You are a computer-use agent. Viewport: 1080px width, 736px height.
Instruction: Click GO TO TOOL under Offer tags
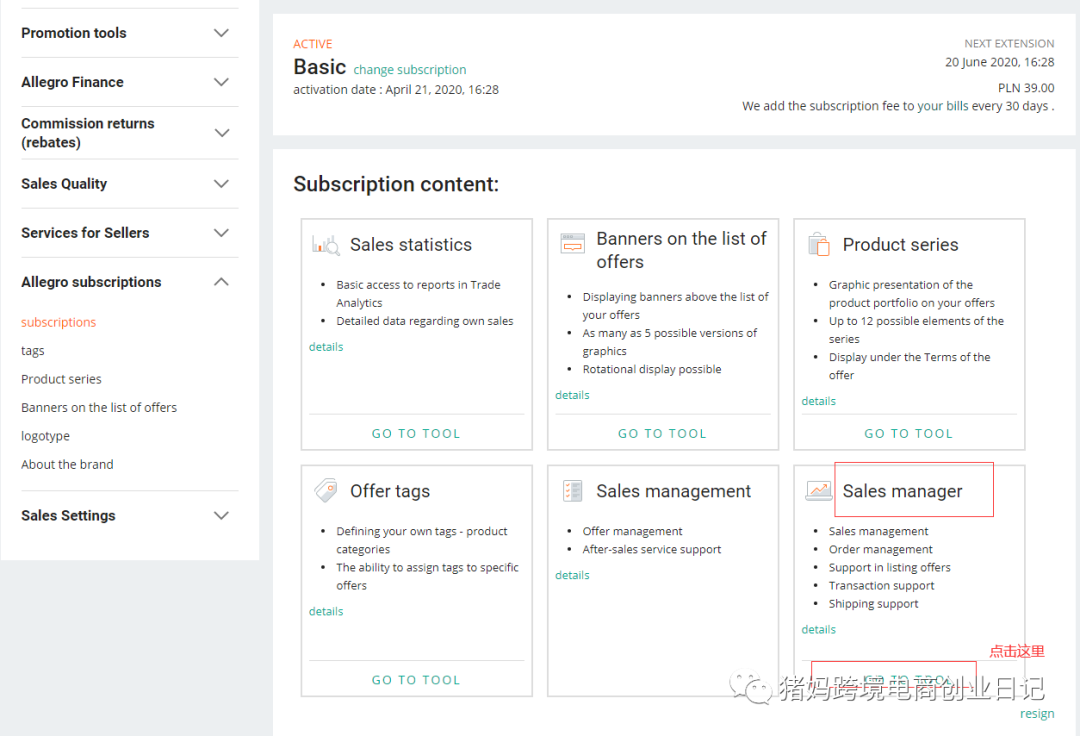pyautogui.click(x=416, y=680)
